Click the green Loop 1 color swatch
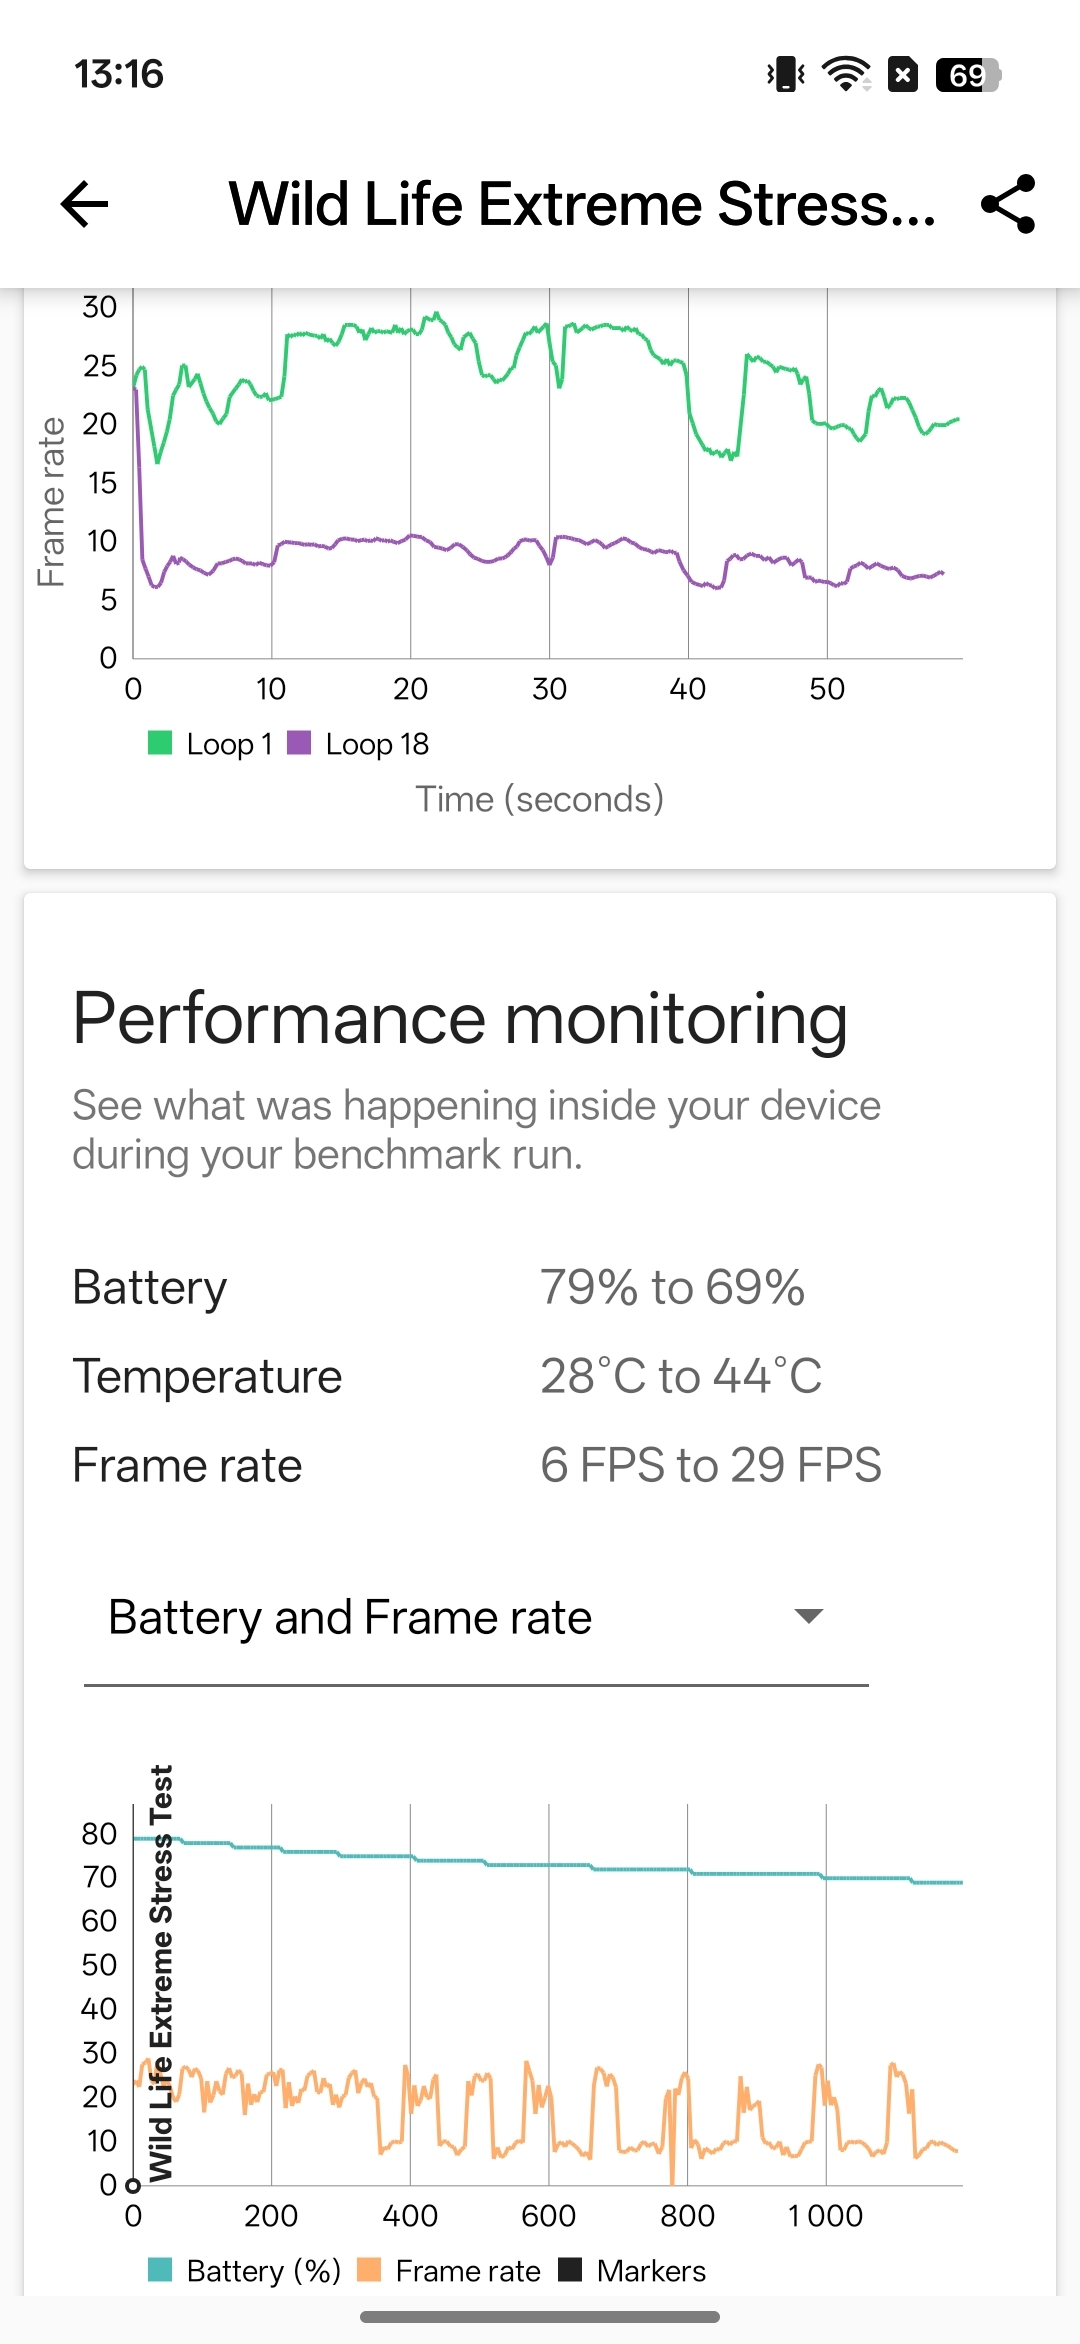Viewport: 1080px width, 2344px height. tap(160, 743)
